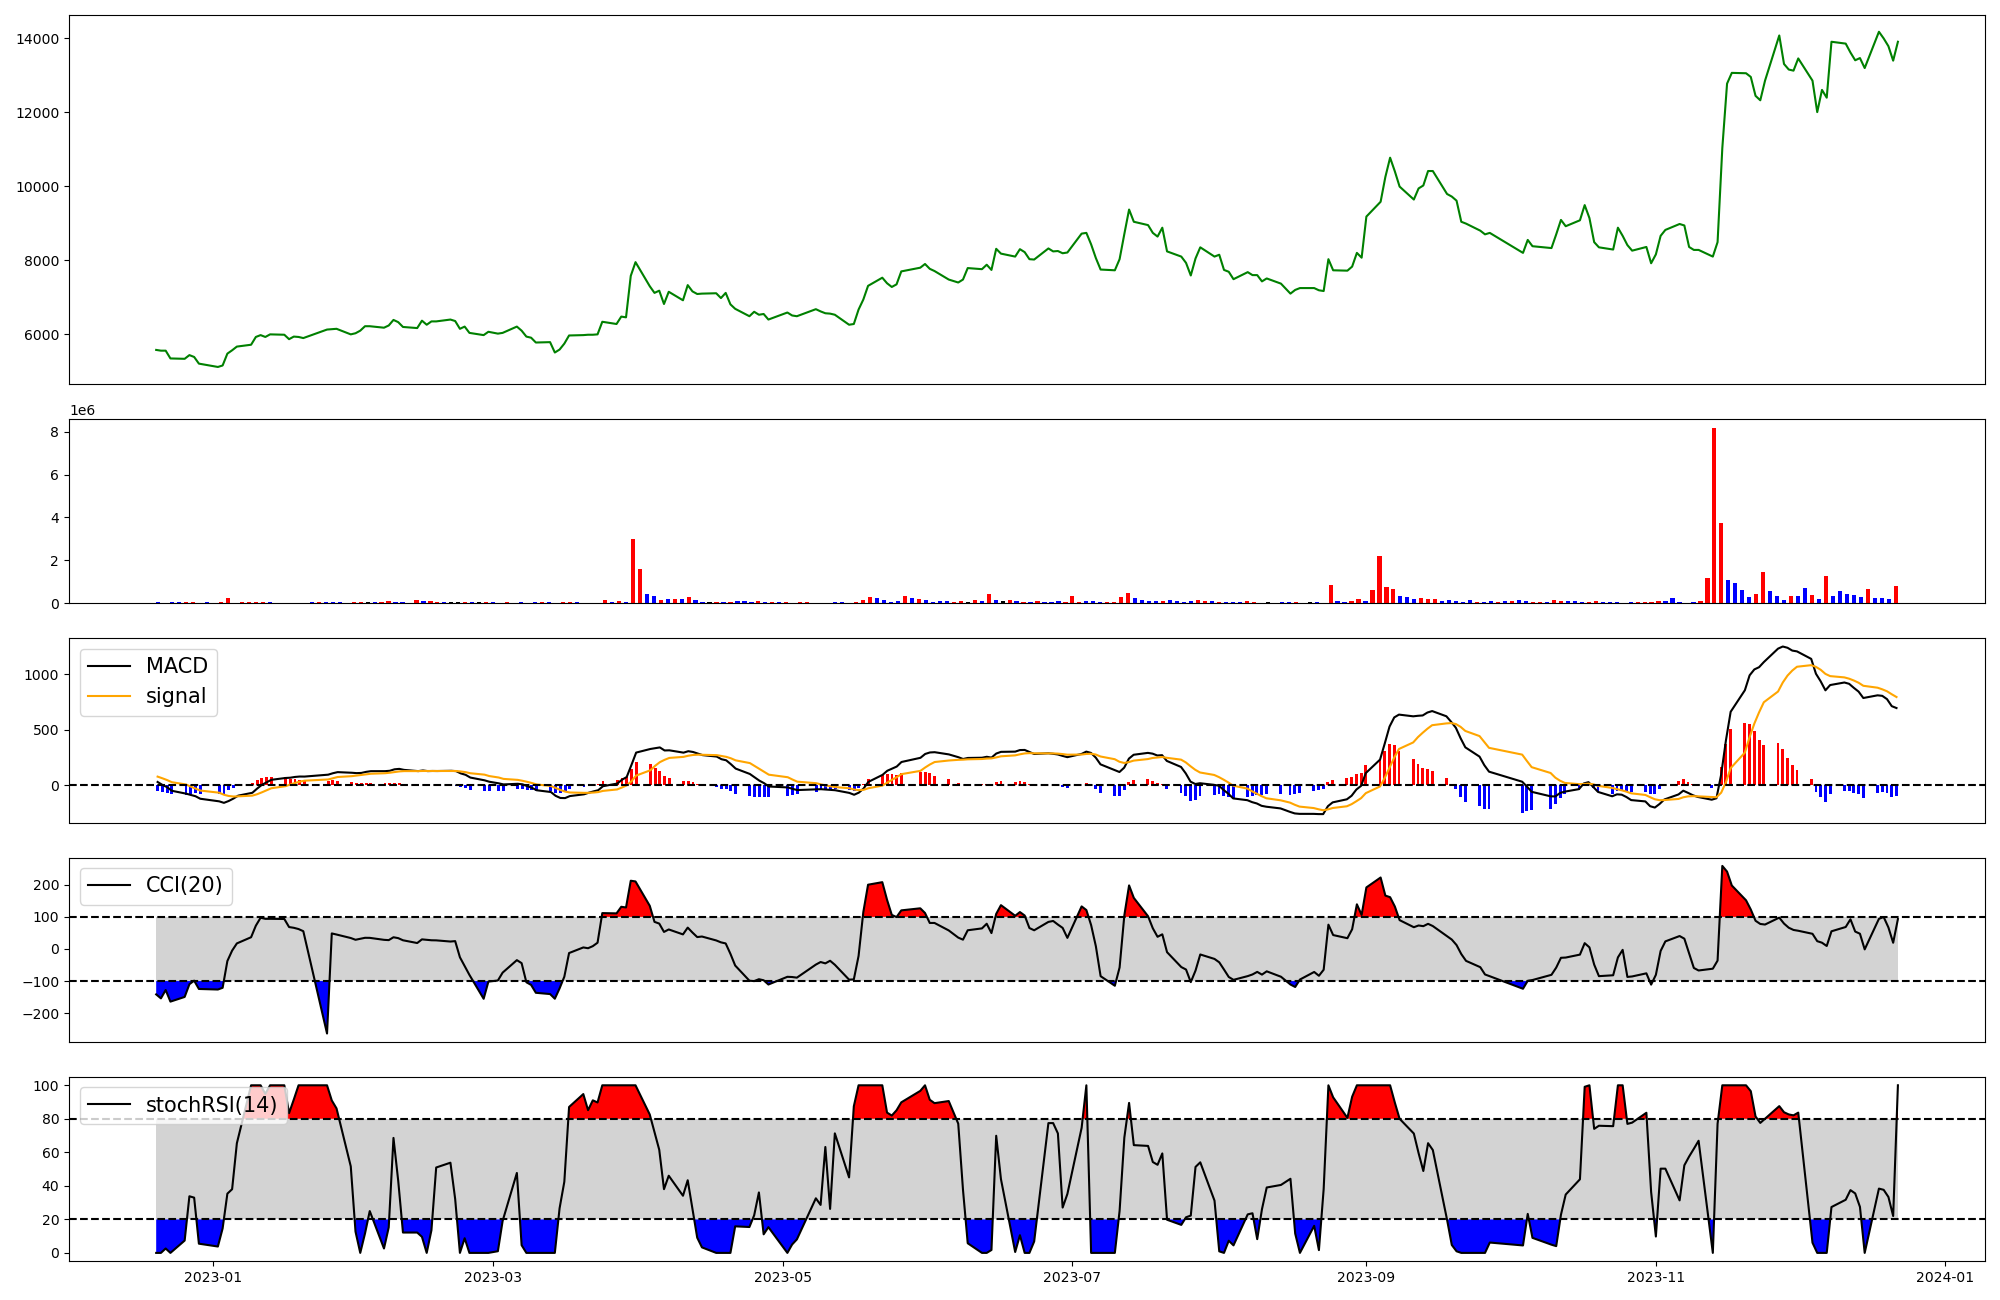This screenshot has width=2000, height=1300.
Task: Click the tallest red volume bar
Action: (x=1714, y=515)
